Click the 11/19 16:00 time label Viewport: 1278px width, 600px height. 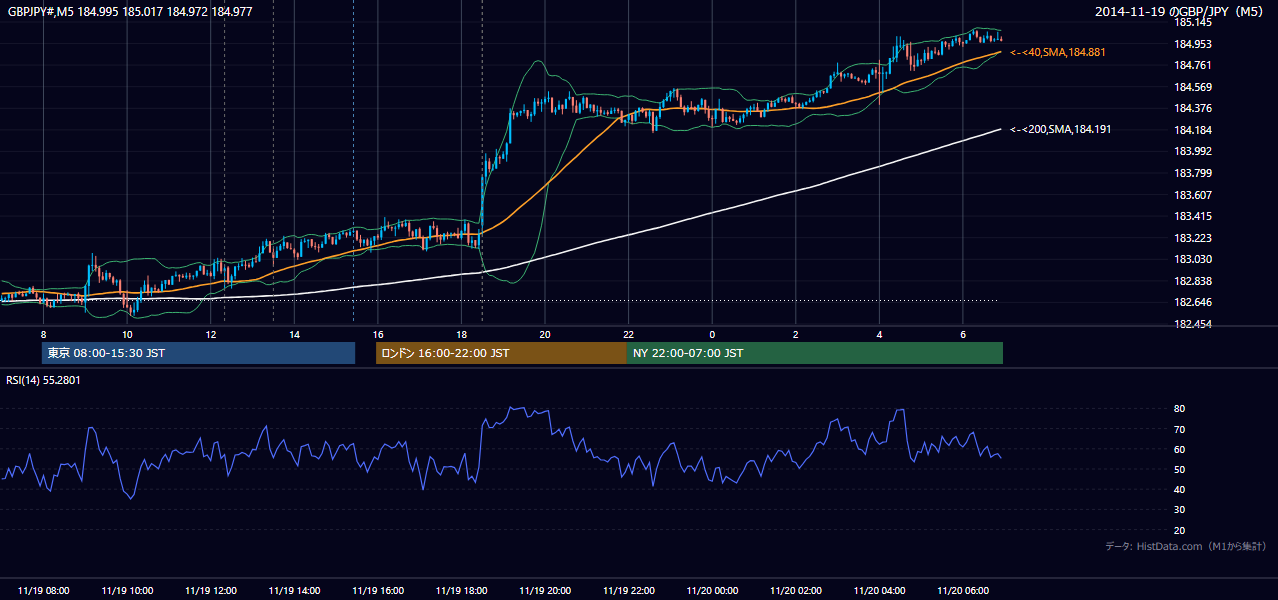tap(378, 591)
